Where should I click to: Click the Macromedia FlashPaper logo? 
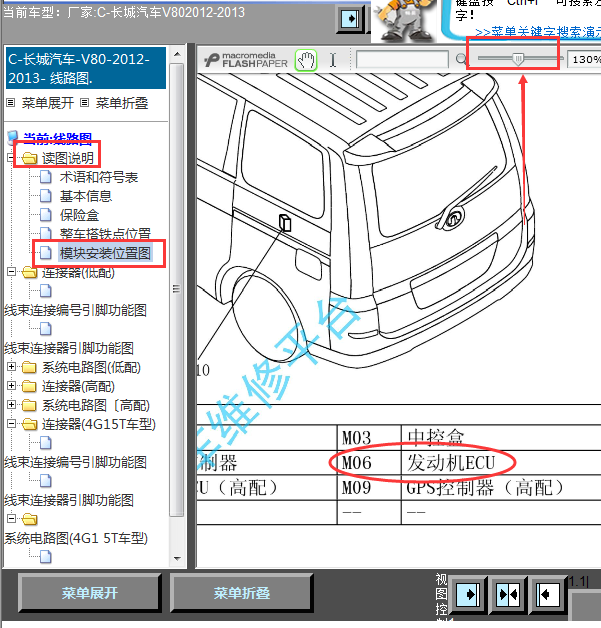(245, 60)
